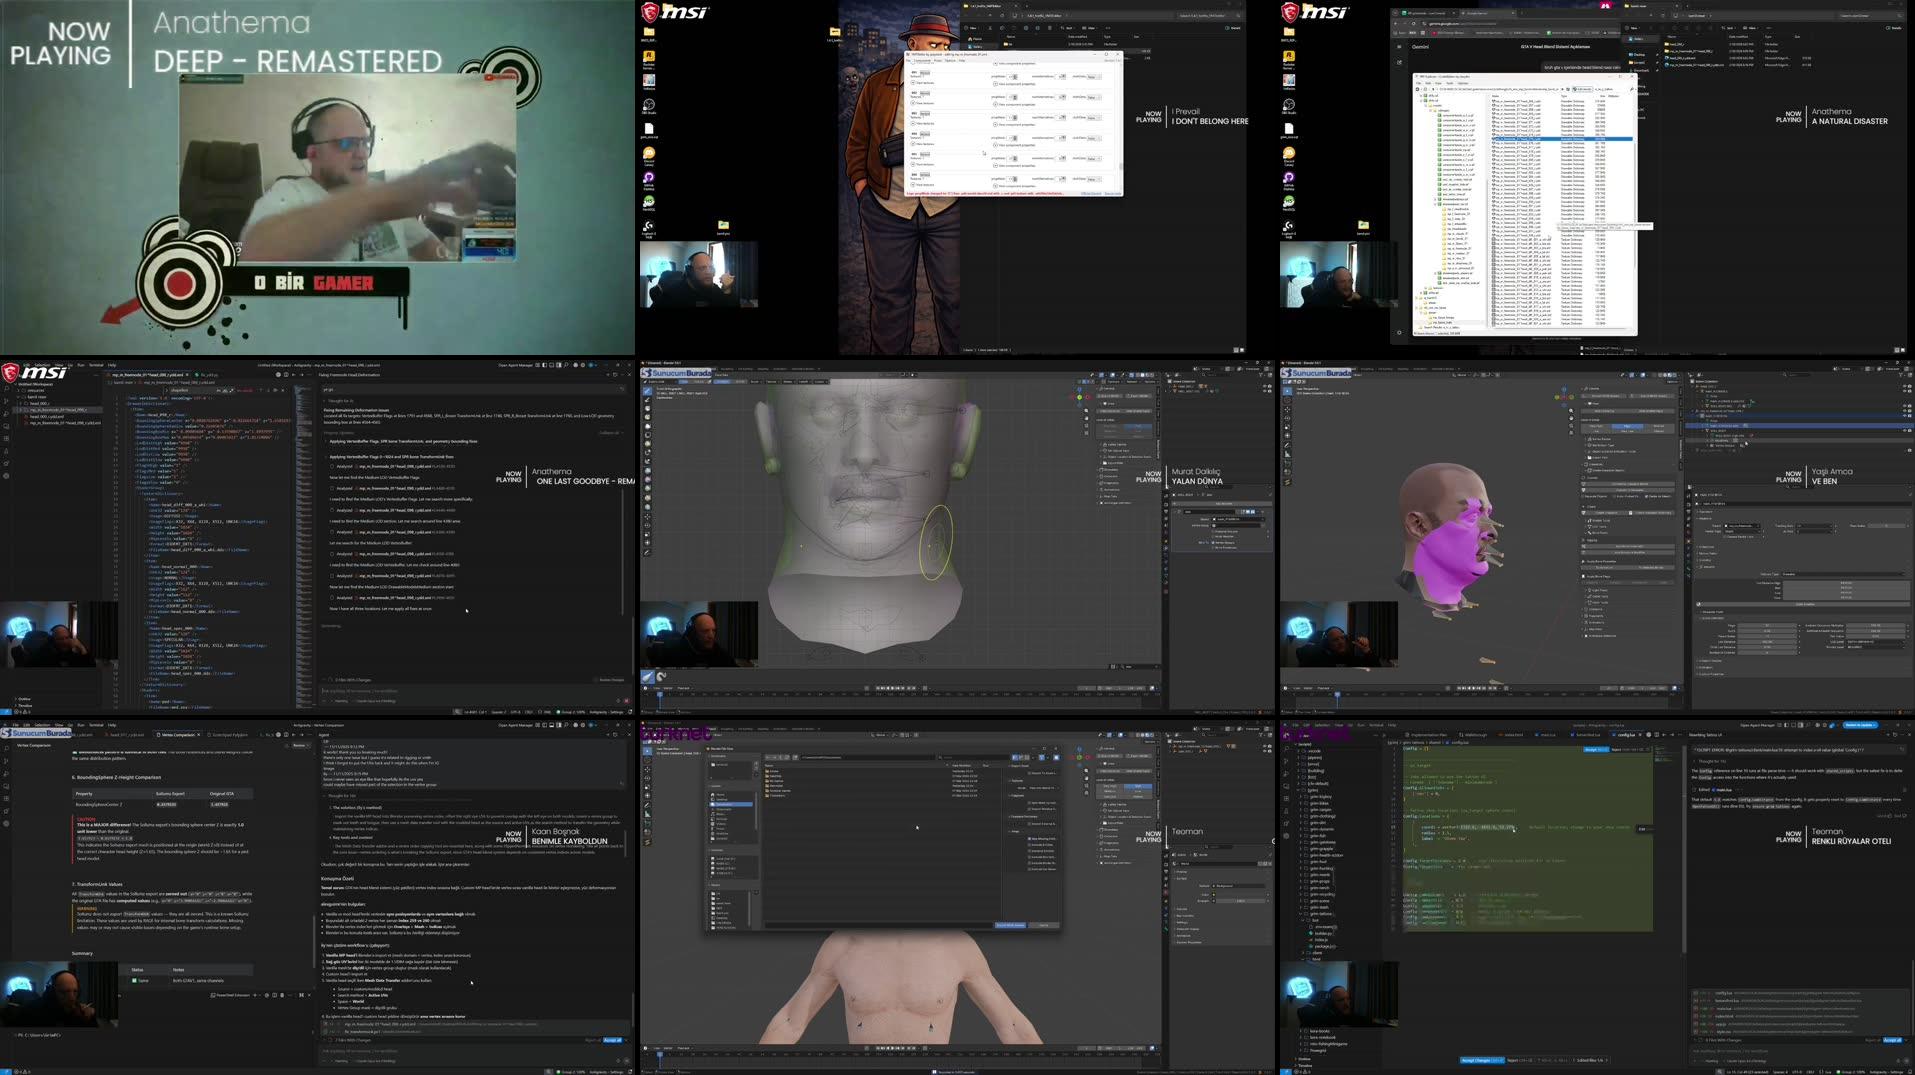Open the filter icon in Blender's outliner header
Image resolution: width=1915 pixels, height=1075 pixels.
point(1902,375)
